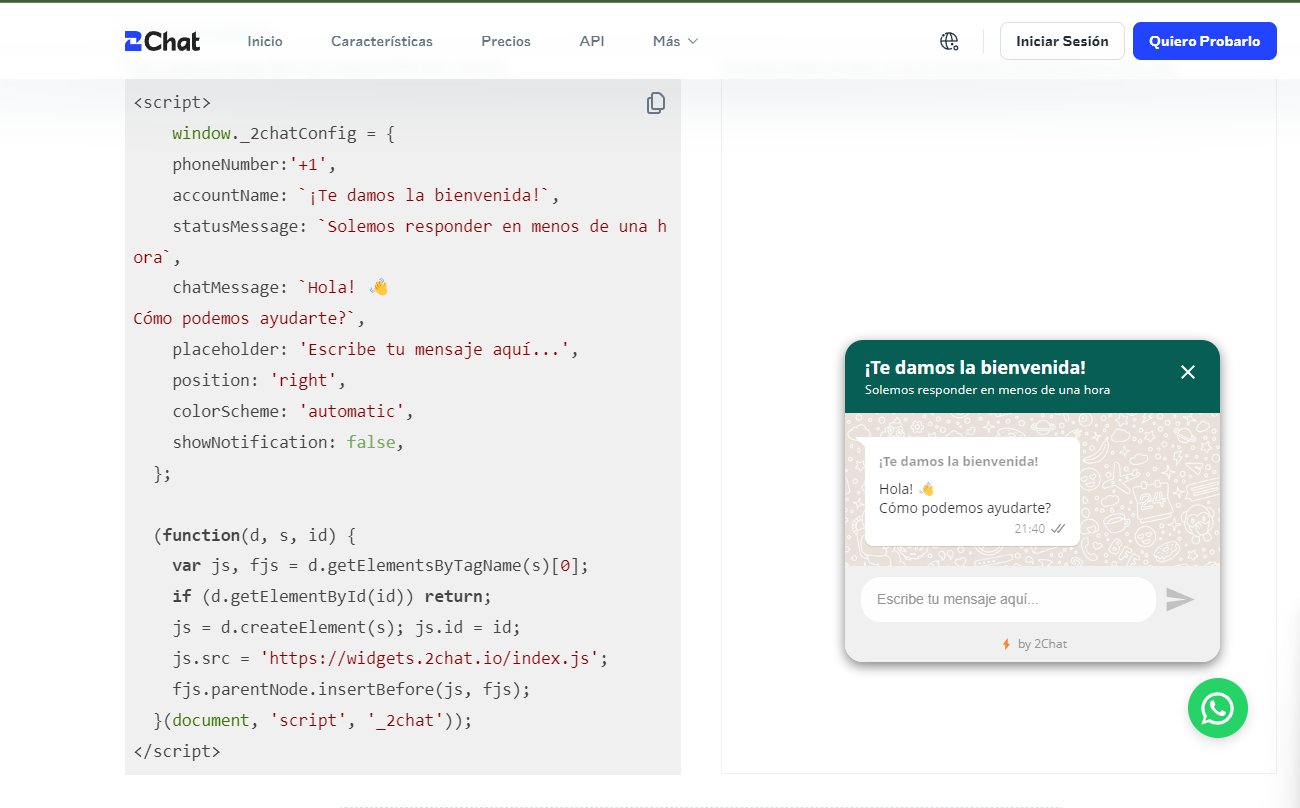This screenshot has width=1300, height=808.
Task: Open Precios page
Action: tap(506, 41)
